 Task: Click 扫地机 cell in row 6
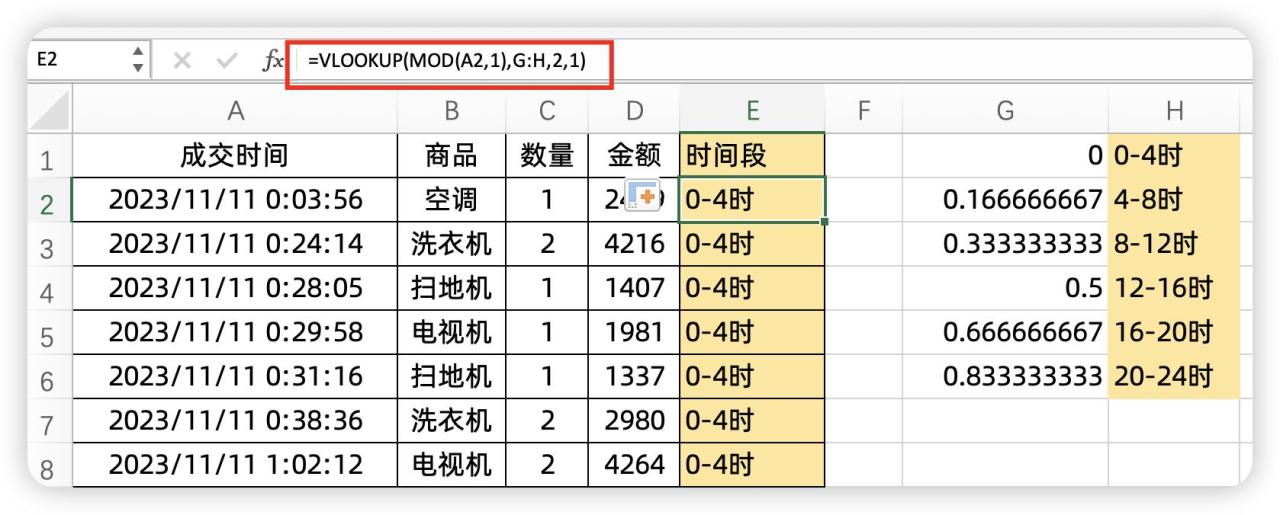[x=452, y=378]
